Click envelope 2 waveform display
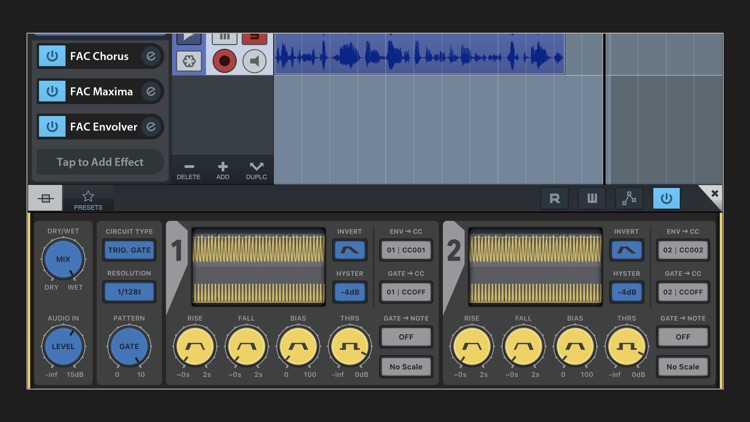This screenshot has height=422, width=750. click(x=535, y=267)
